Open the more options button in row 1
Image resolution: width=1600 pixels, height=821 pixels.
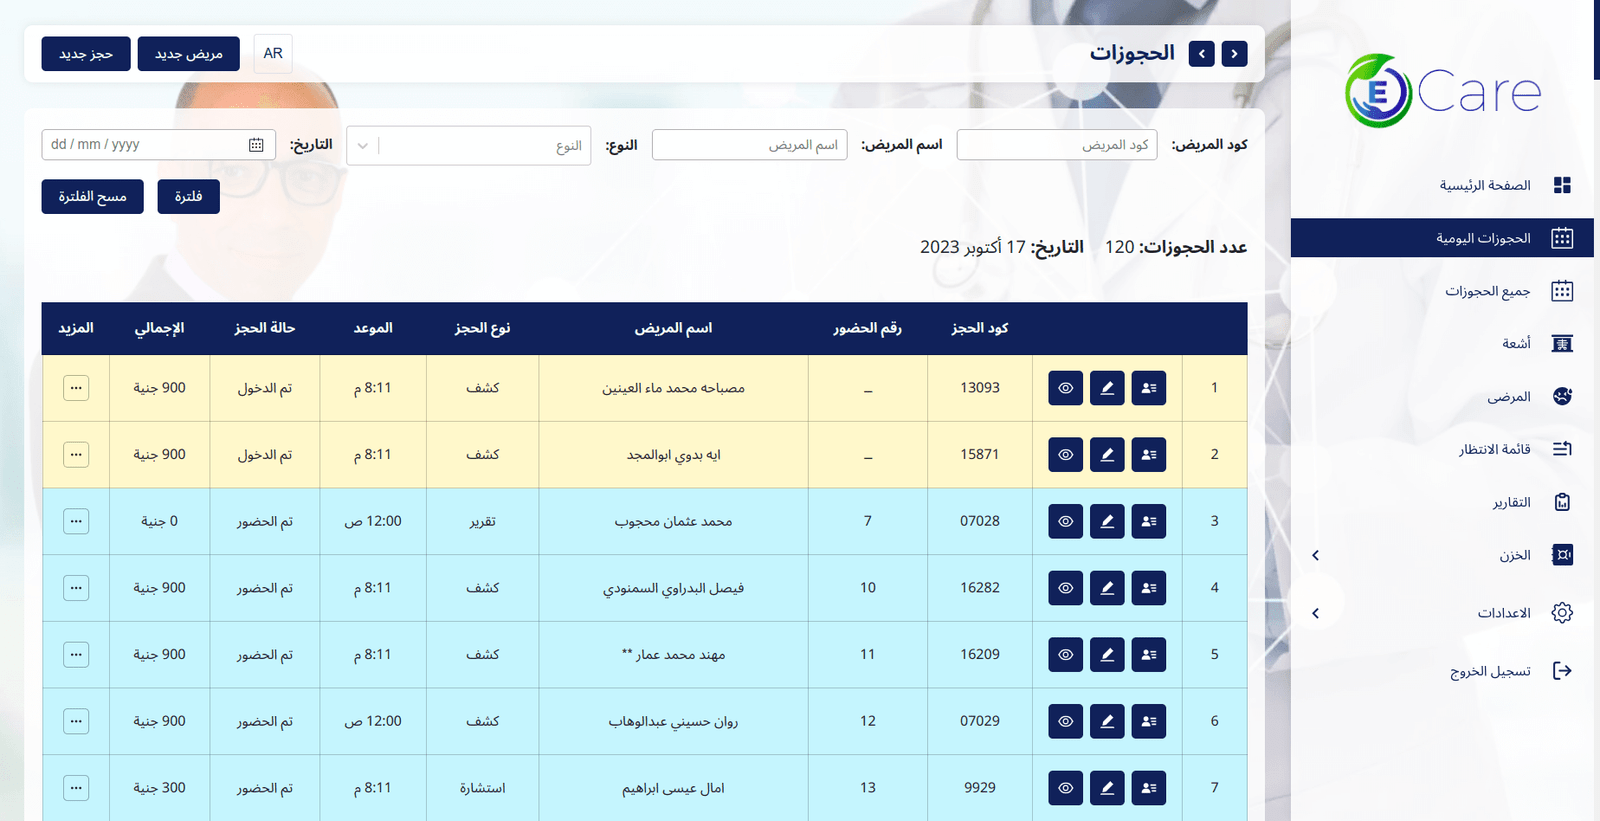76,388
